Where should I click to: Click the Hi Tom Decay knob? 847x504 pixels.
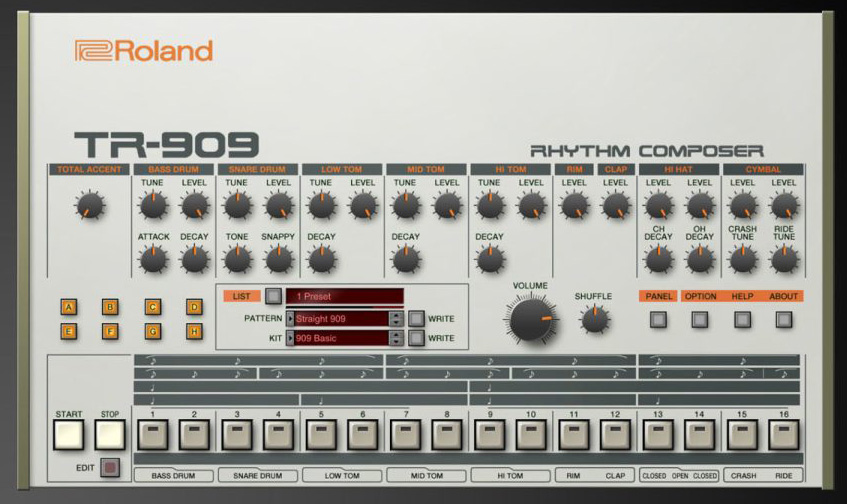(490, 260)
